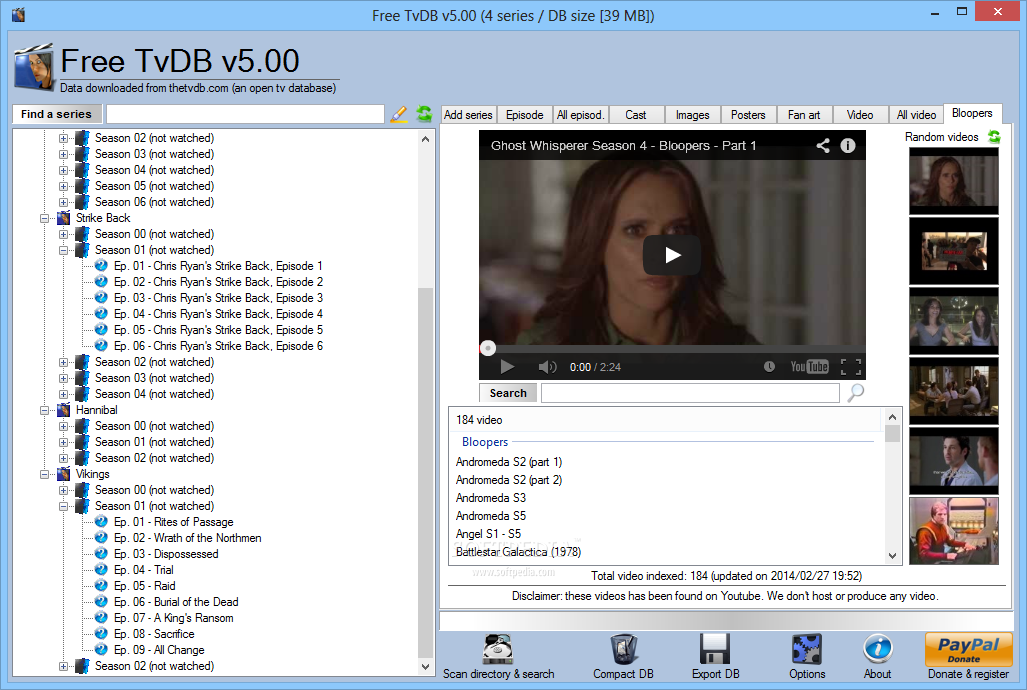Open video info icon
The width and height of the screenshot is (1027, 690).
click(x=848, y=145)
